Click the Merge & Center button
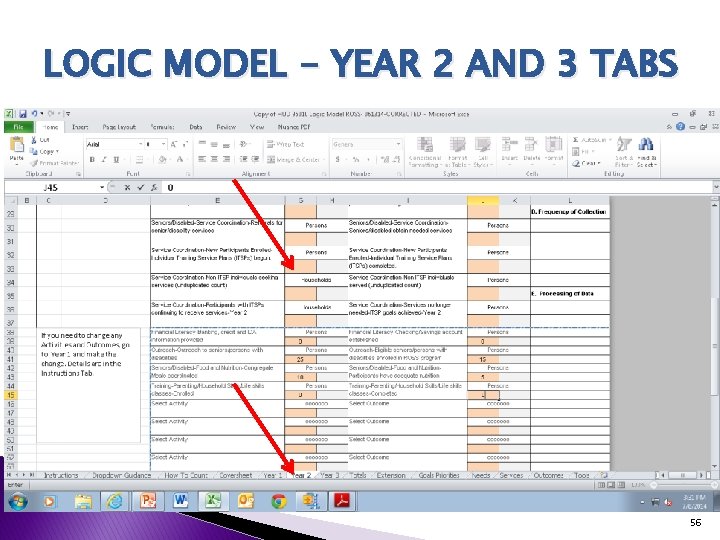This screenshot has height=540, width=720. (293, 159)
